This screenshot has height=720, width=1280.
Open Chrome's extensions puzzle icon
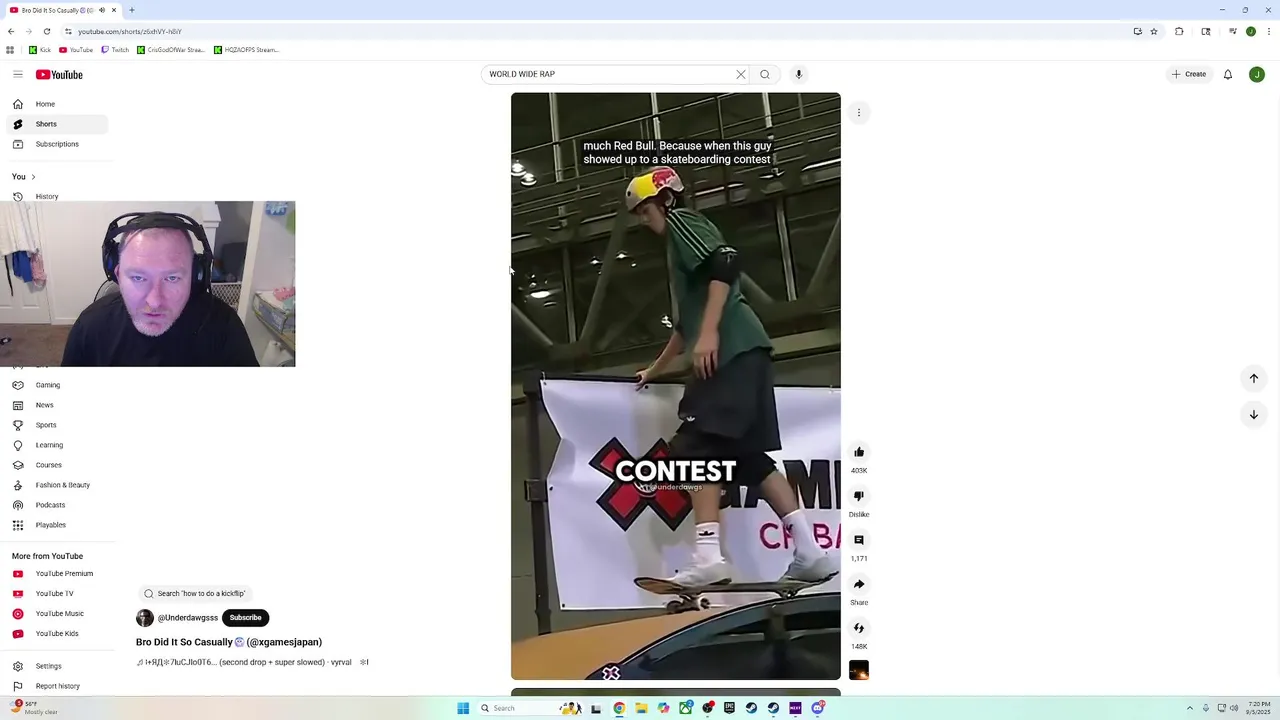pos(1179,31)
